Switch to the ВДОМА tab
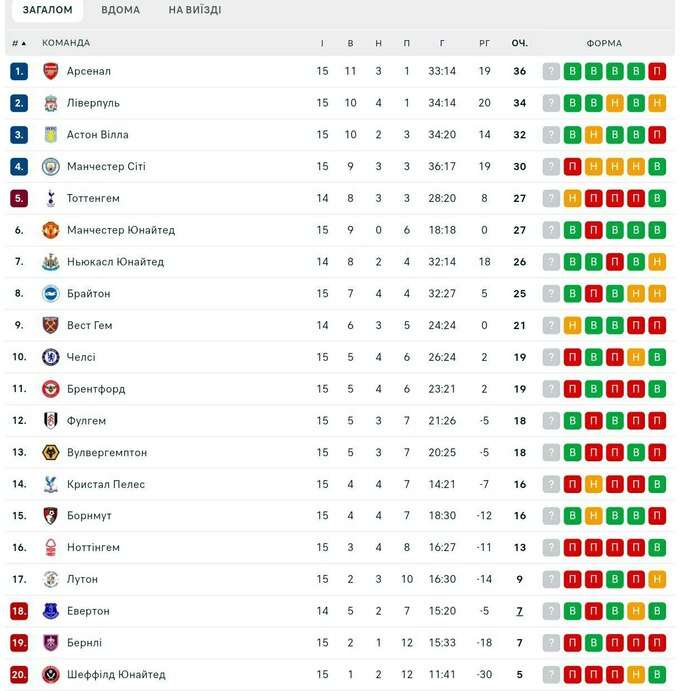This screenshot has width=680, height=691. tap(120, 10)
